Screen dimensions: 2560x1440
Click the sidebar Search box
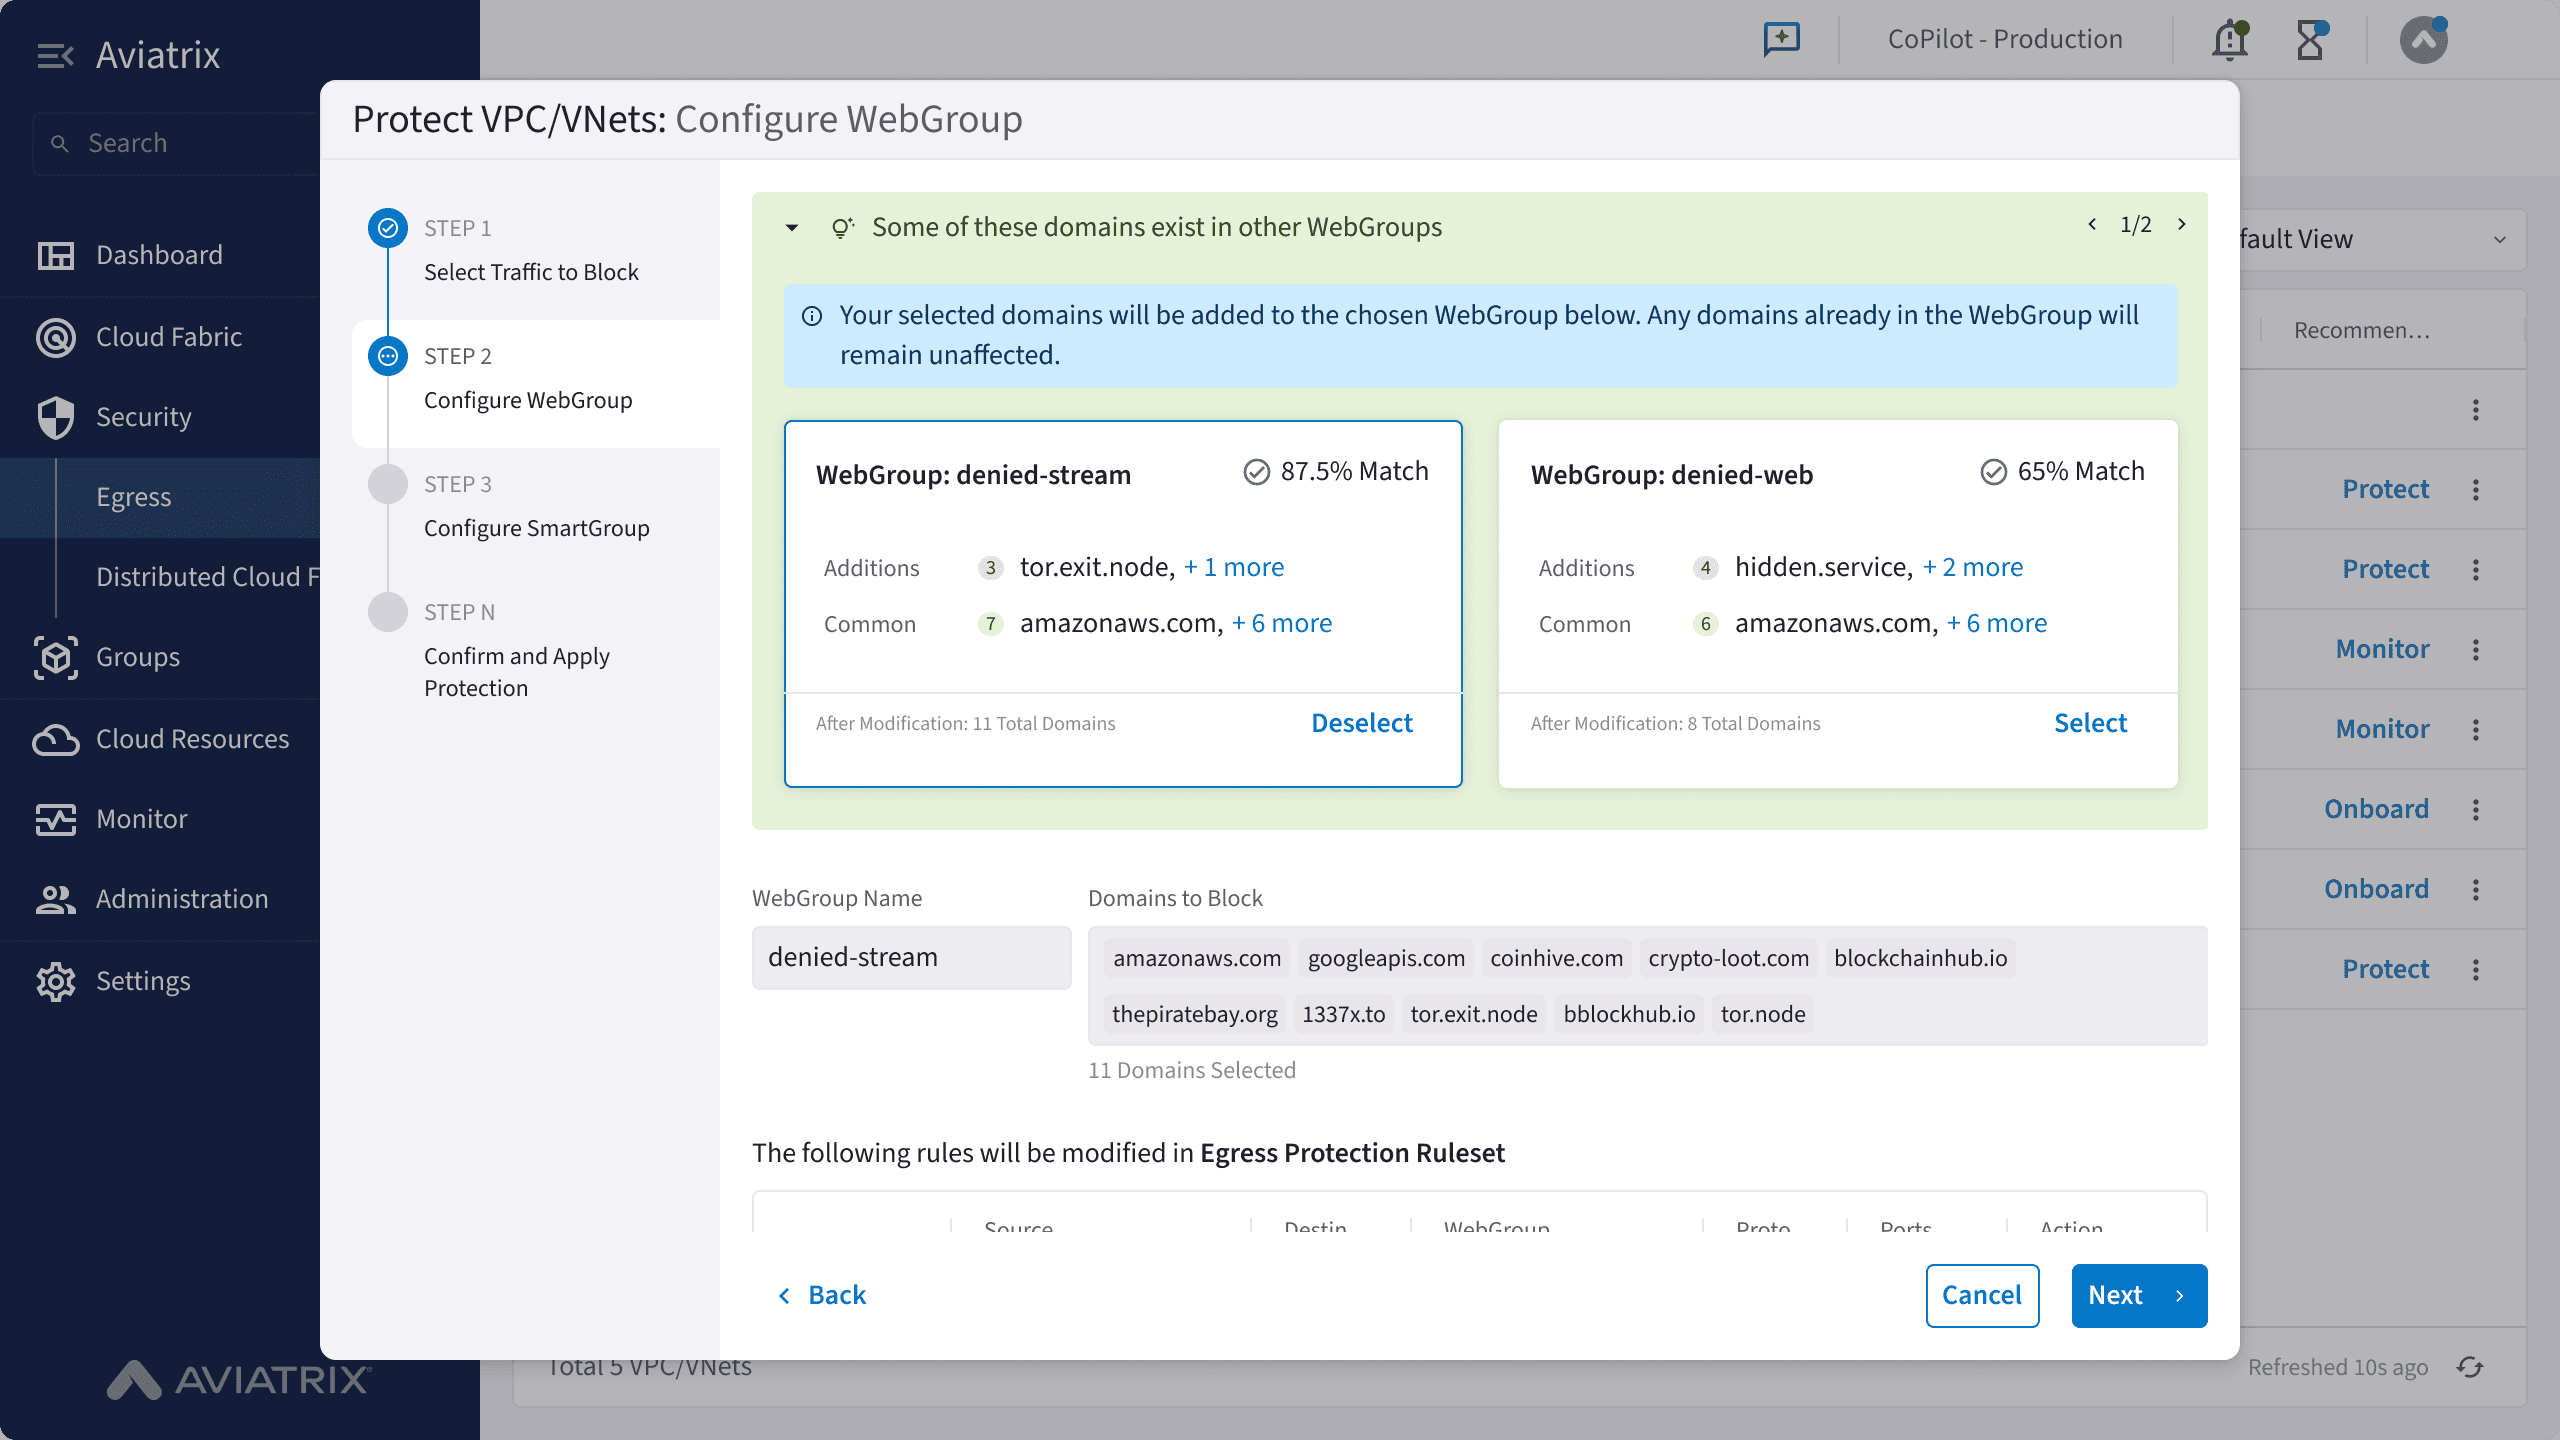176,144
